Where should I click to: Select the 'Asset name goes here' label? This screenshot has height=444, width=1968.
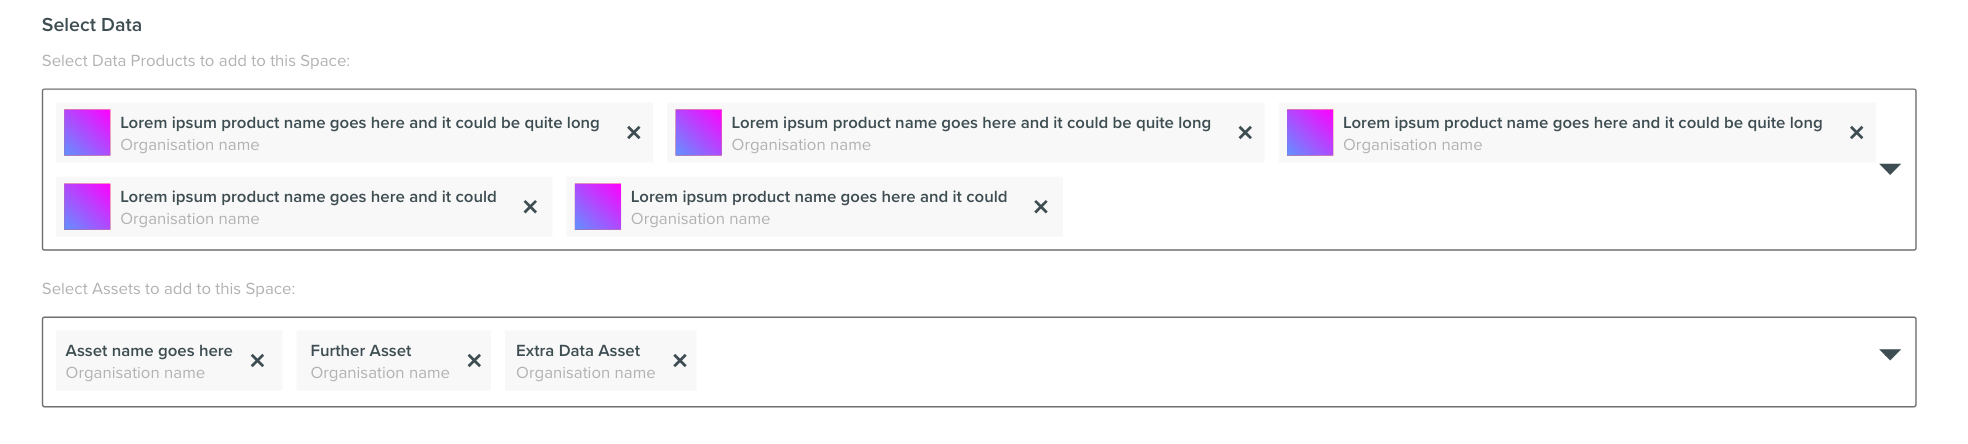[x=149, y=351]
